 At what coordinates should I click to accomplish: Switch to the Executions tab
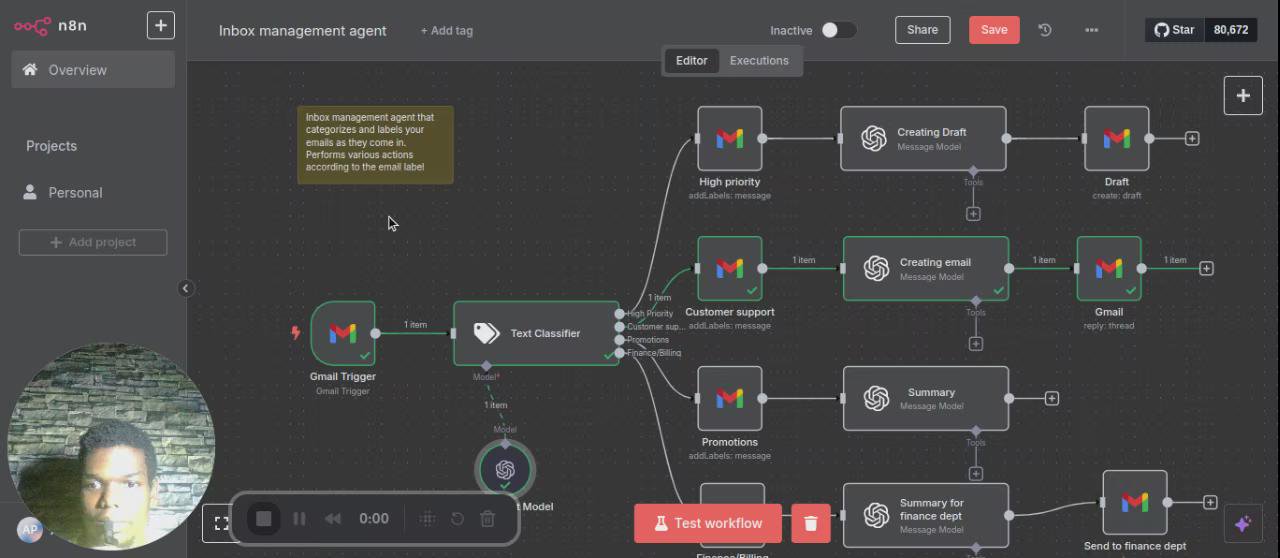759,61
